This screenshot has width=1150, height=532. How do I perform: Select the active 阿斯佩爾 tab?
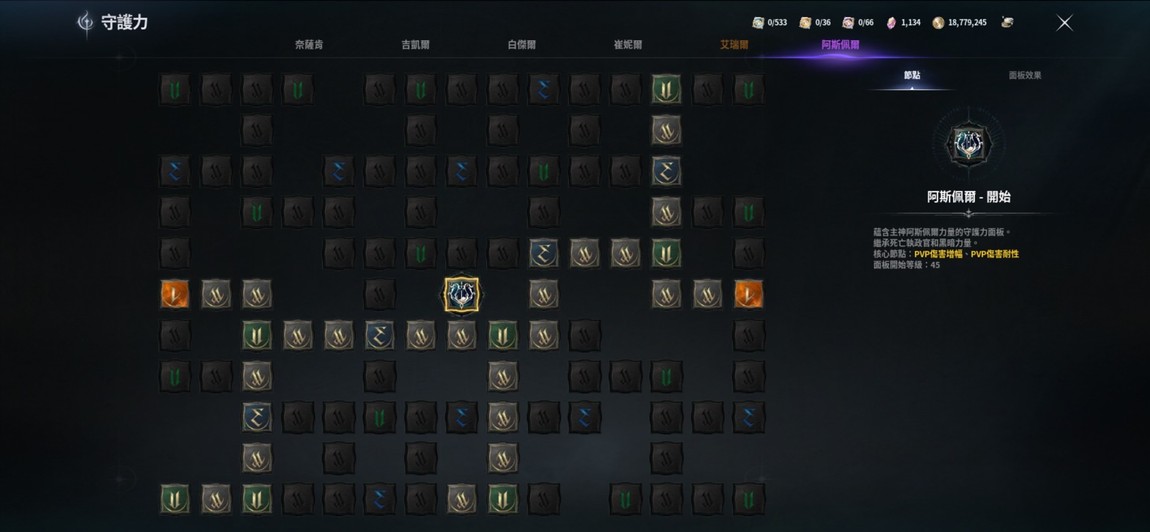coord(840,45)
